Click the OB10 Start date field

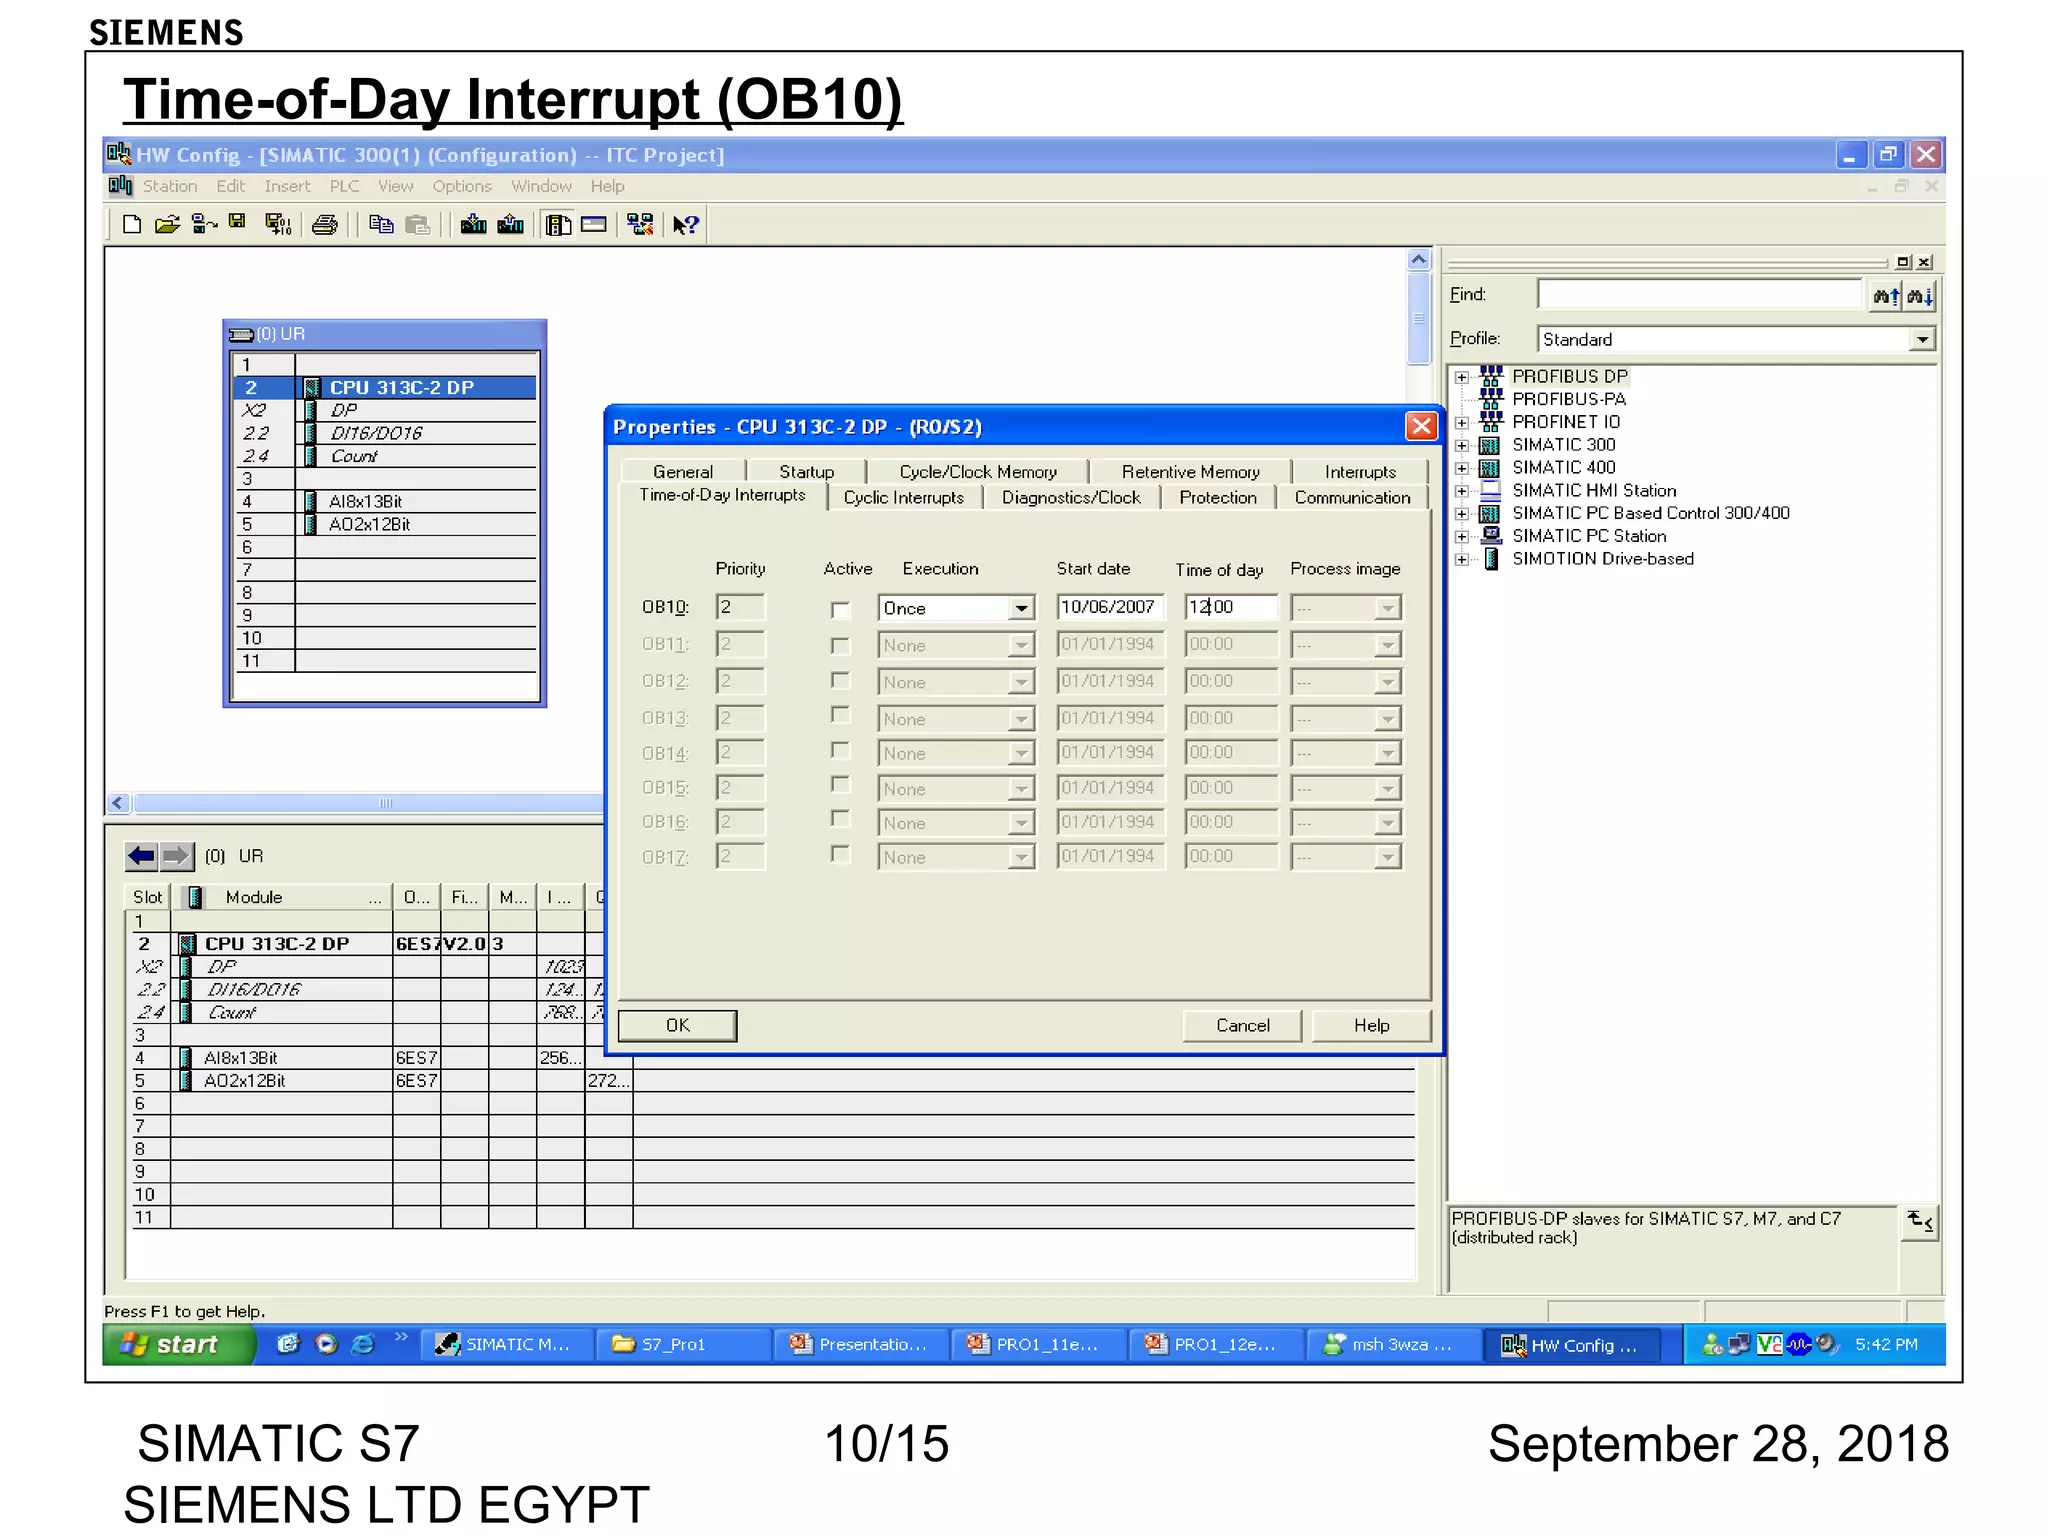pos(1110,607)
